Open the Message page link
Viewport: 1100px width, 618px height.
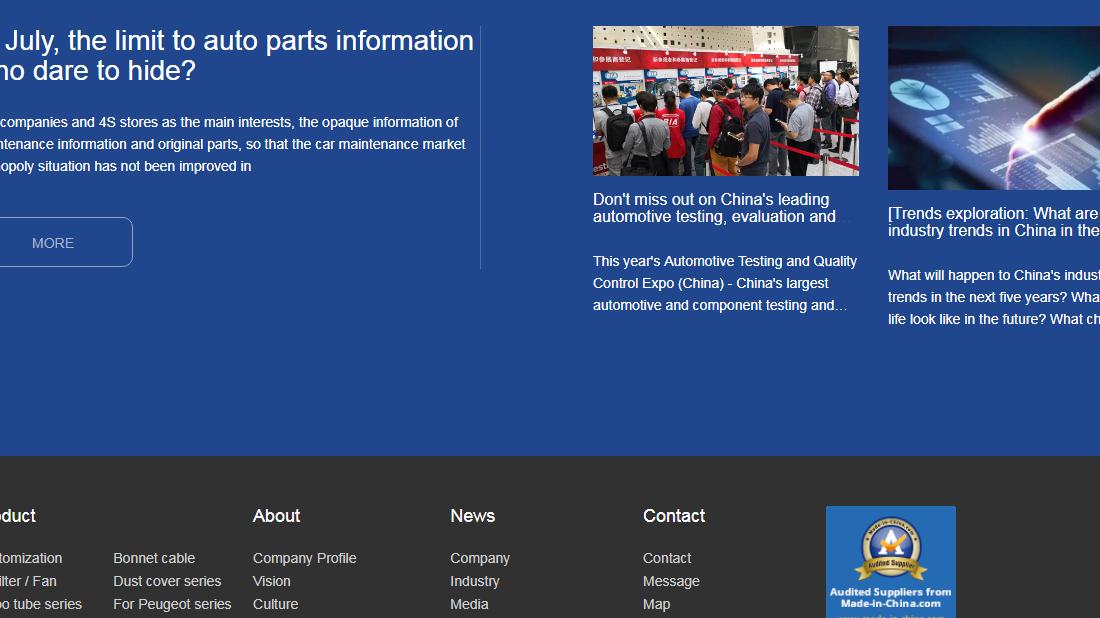pos(671,582)
